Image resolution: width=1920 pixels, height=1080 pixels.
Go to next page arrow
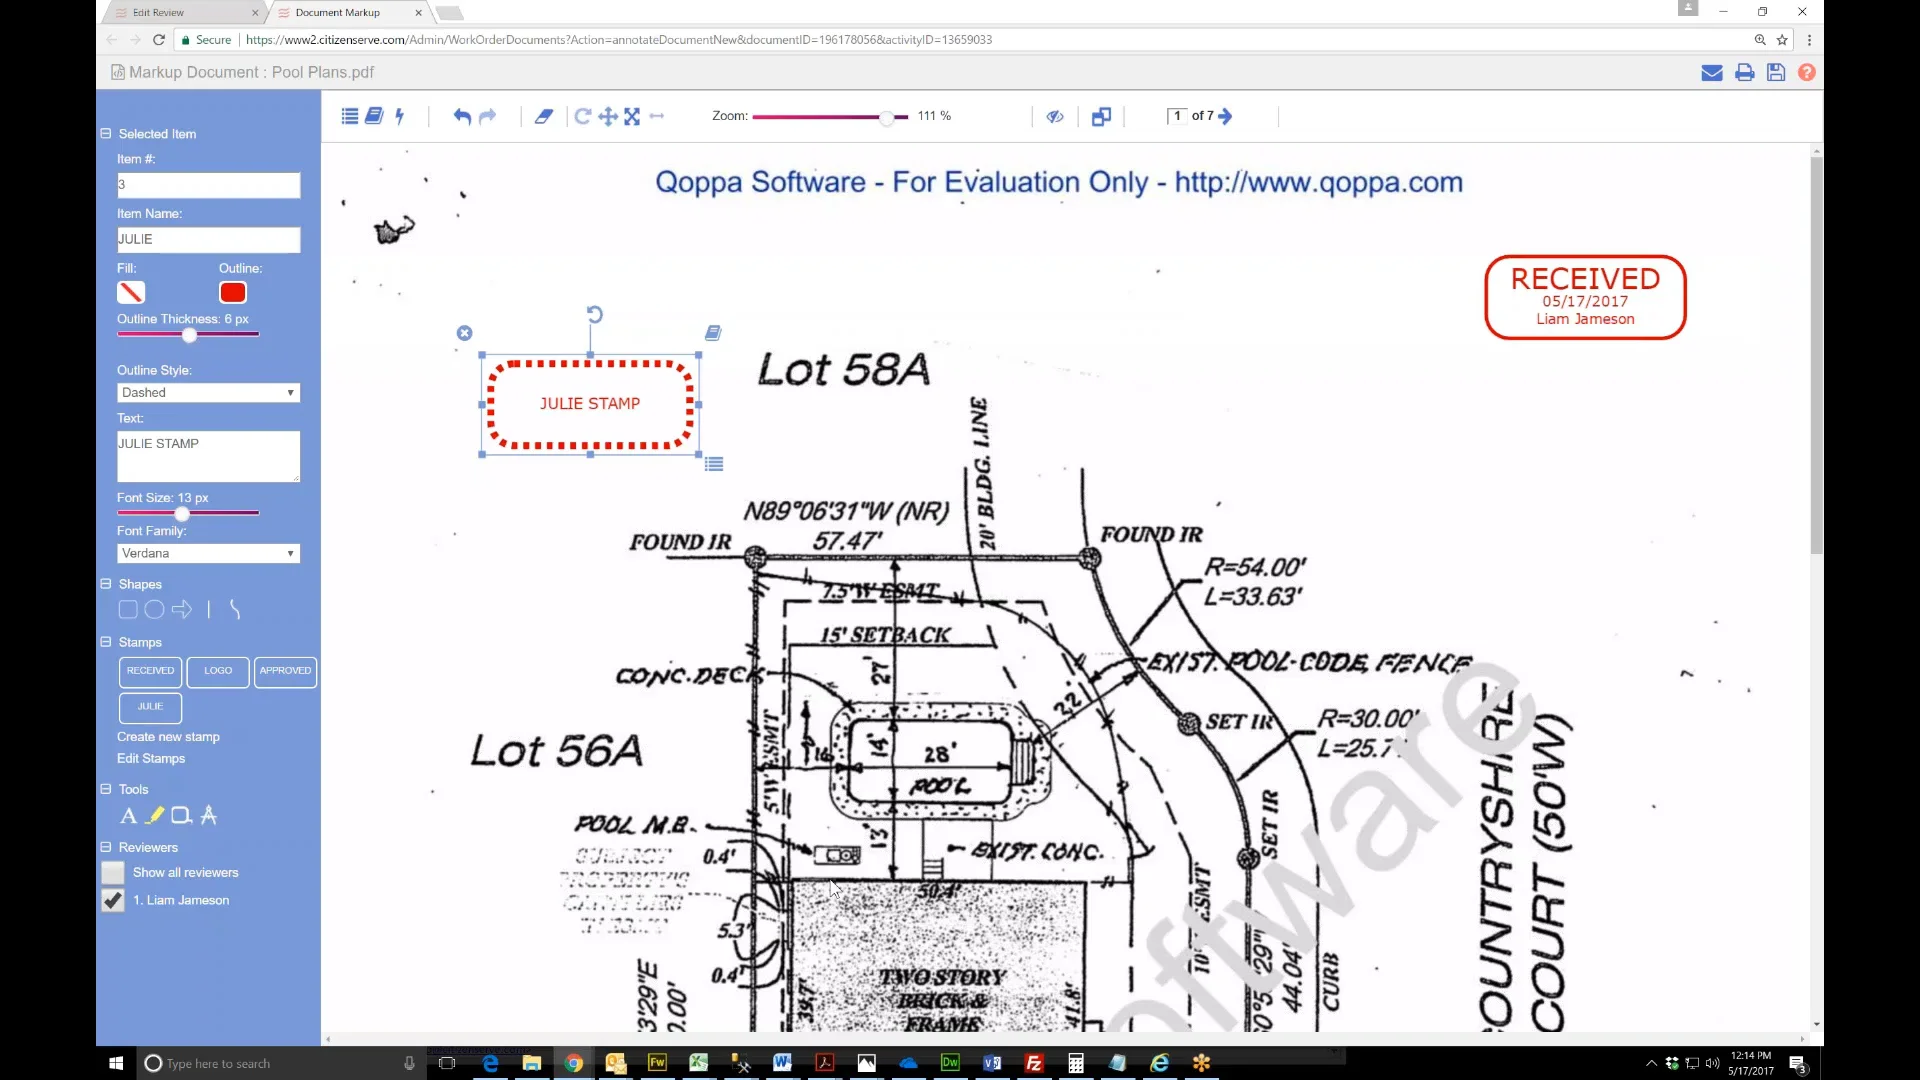(x=1226, y=116)
